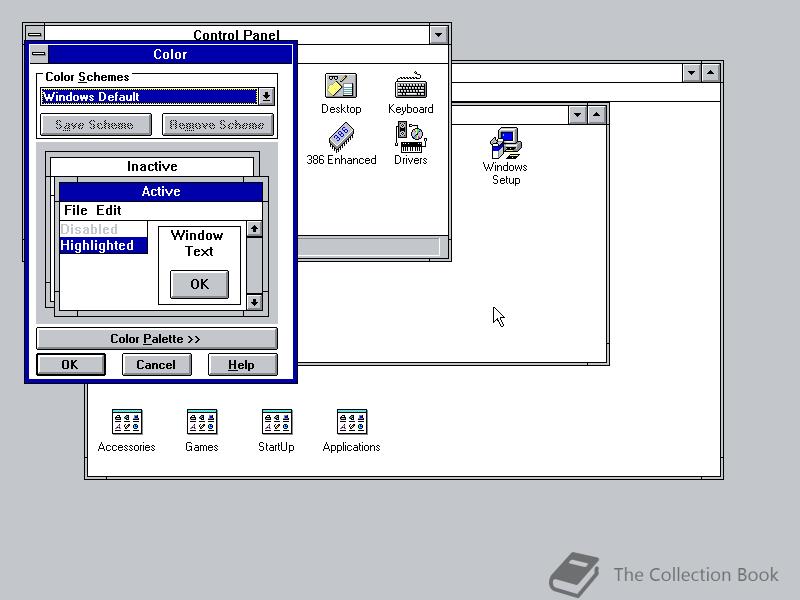Image resolution: width=800 pixels, height=600 pixels.
Task: Open Help in the Color dialog
Action: click(242, 365)
